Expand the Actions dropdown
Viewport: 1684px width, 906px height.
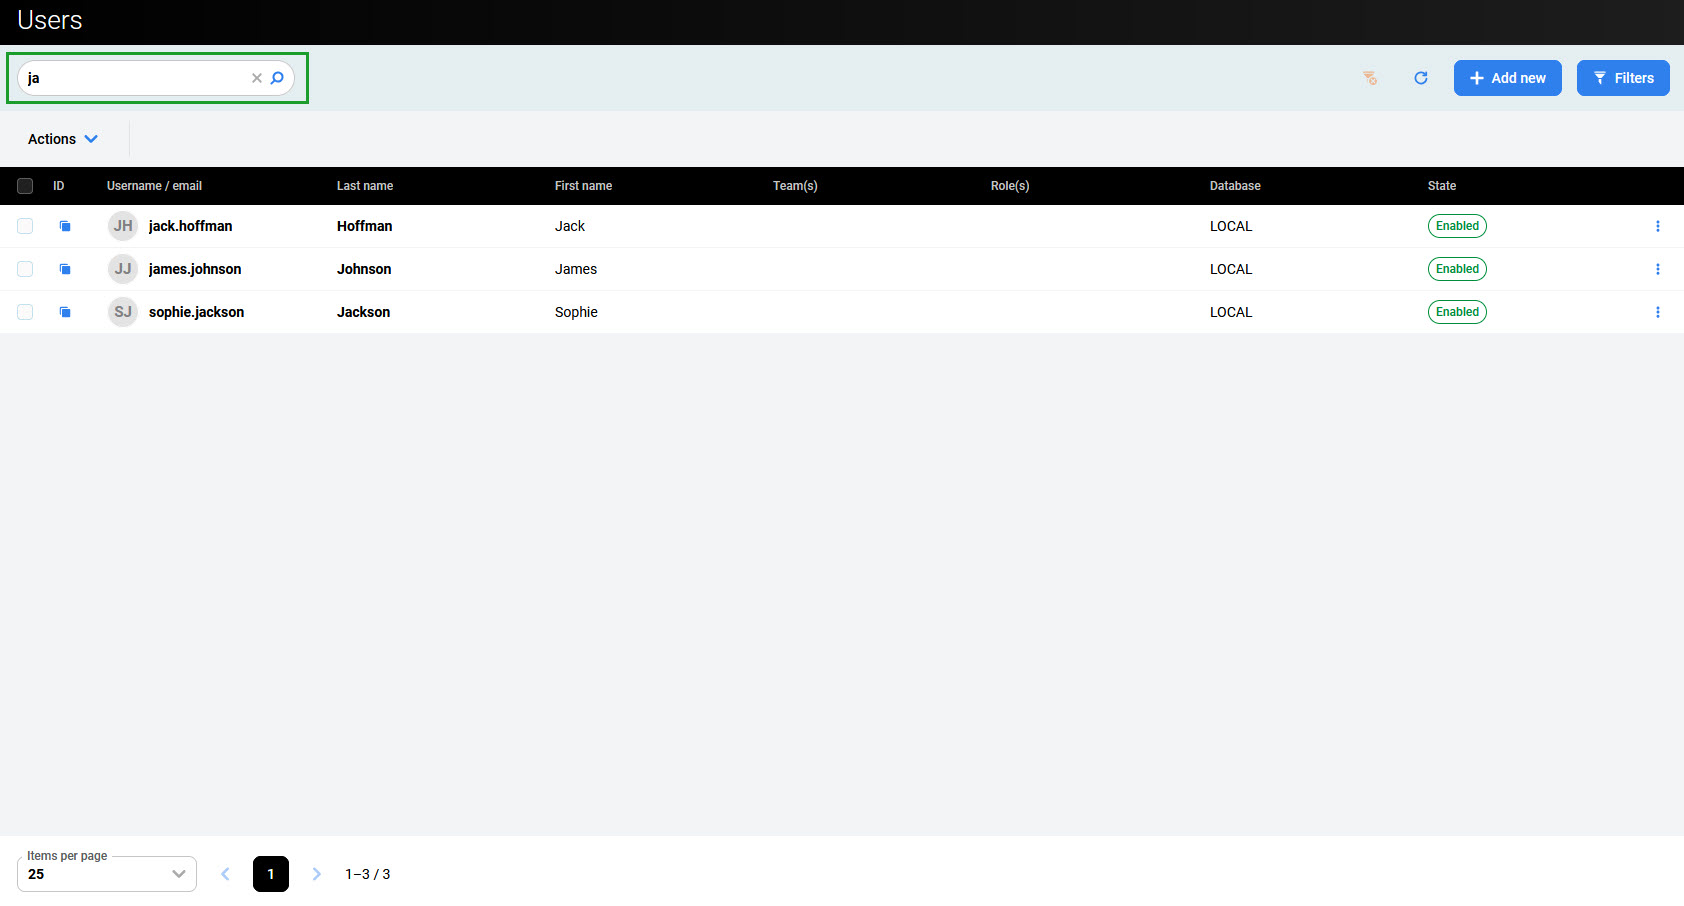pos(63,139)
